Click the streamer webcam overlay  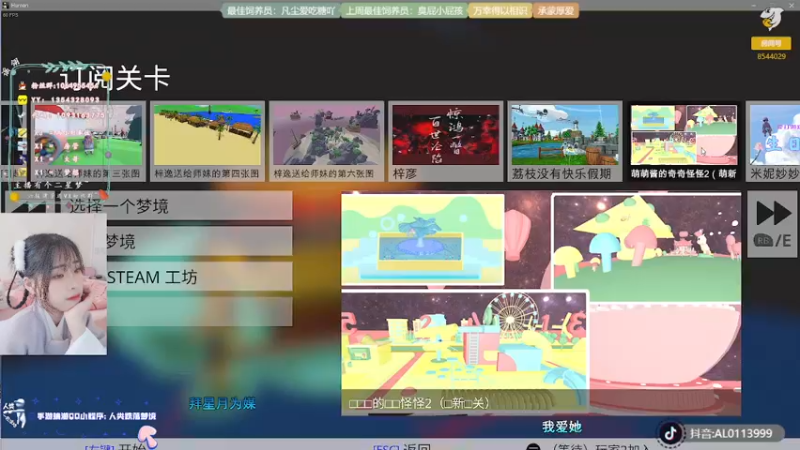click(x=53, y=284)
